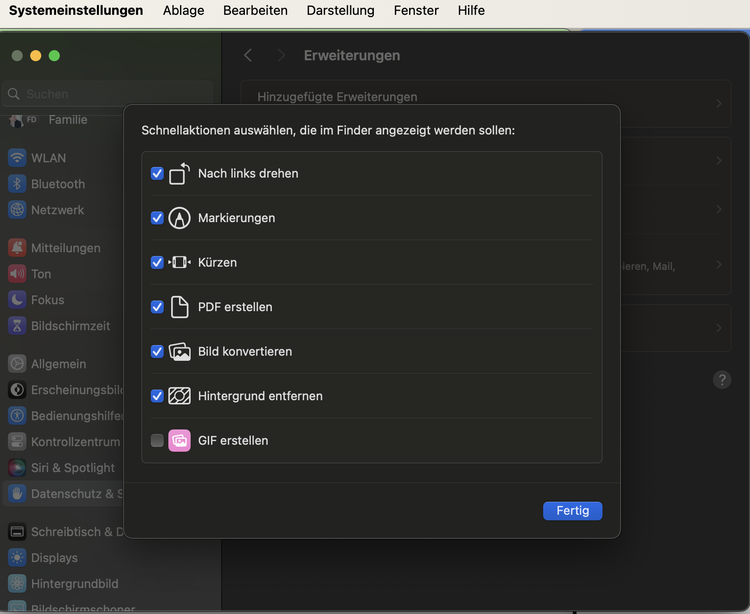This screenshot has height=614, width=750.
Task: Expand the Hinzugefügte Erweiterungen row chevron
Action: [x=718, y=104]
